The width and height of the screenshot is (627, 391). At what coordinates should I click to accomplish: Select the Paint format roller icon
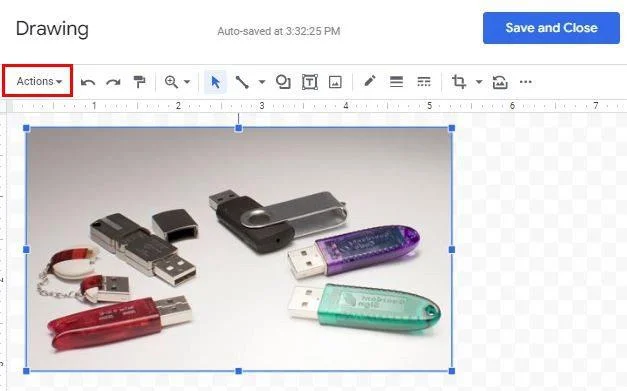click(139, 82)
